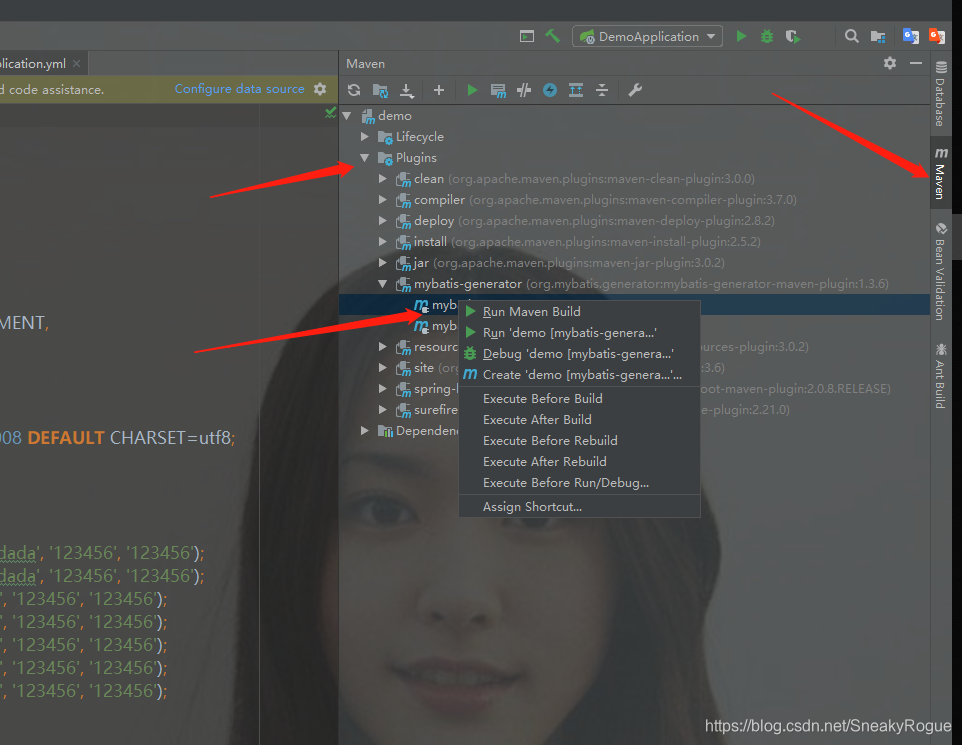The height and width of the screenshot is (745, 962).
Task: Collapse the demo project node
Action: [x=347, y=115]
